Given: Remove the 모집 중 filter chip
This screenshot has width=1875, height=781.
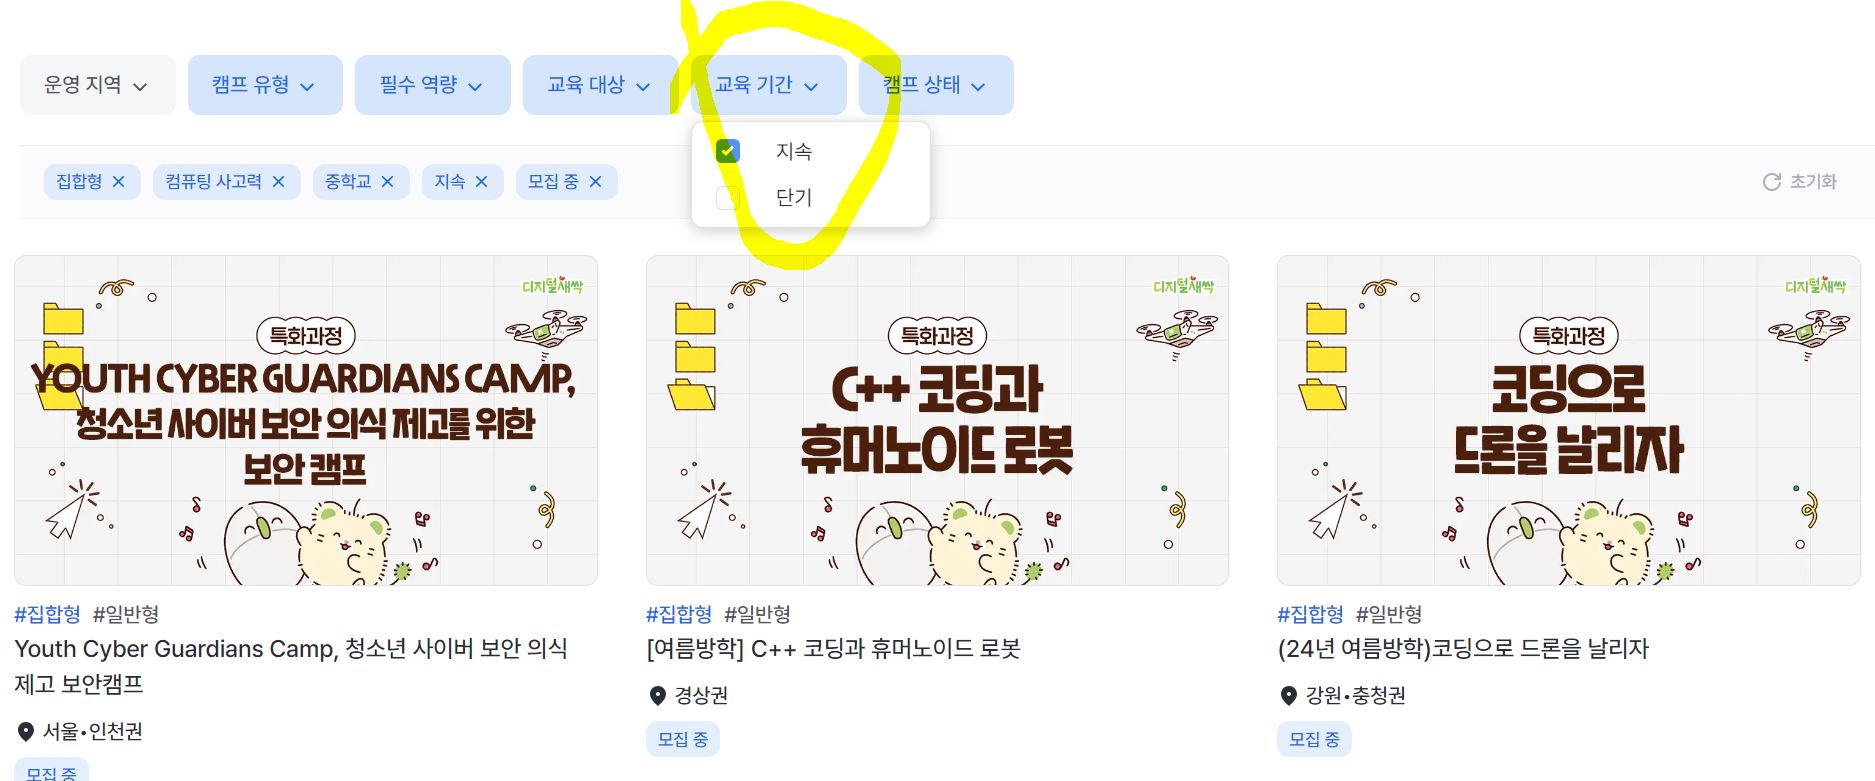Looking at the screenshot, I should [x=595, y=182].
